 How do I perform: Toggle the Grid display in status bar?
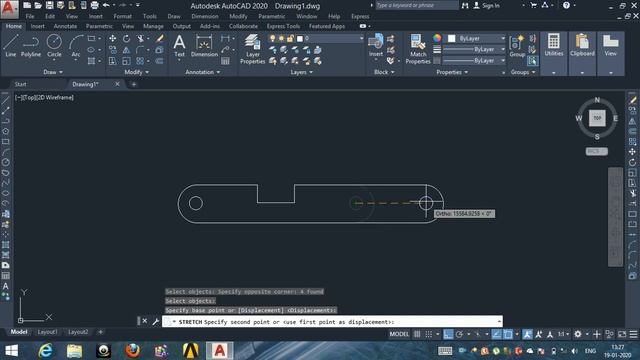417,334
